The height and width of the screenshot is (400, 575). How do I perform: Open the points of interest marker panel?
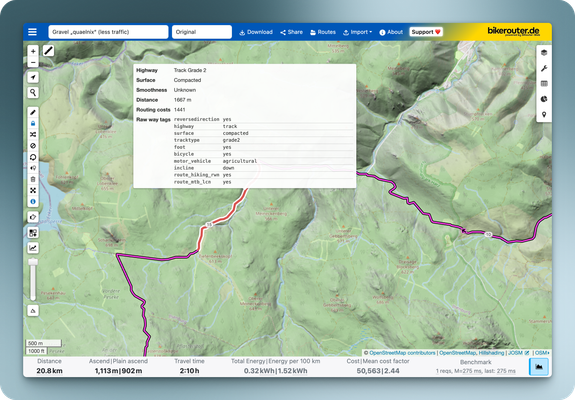544,114
